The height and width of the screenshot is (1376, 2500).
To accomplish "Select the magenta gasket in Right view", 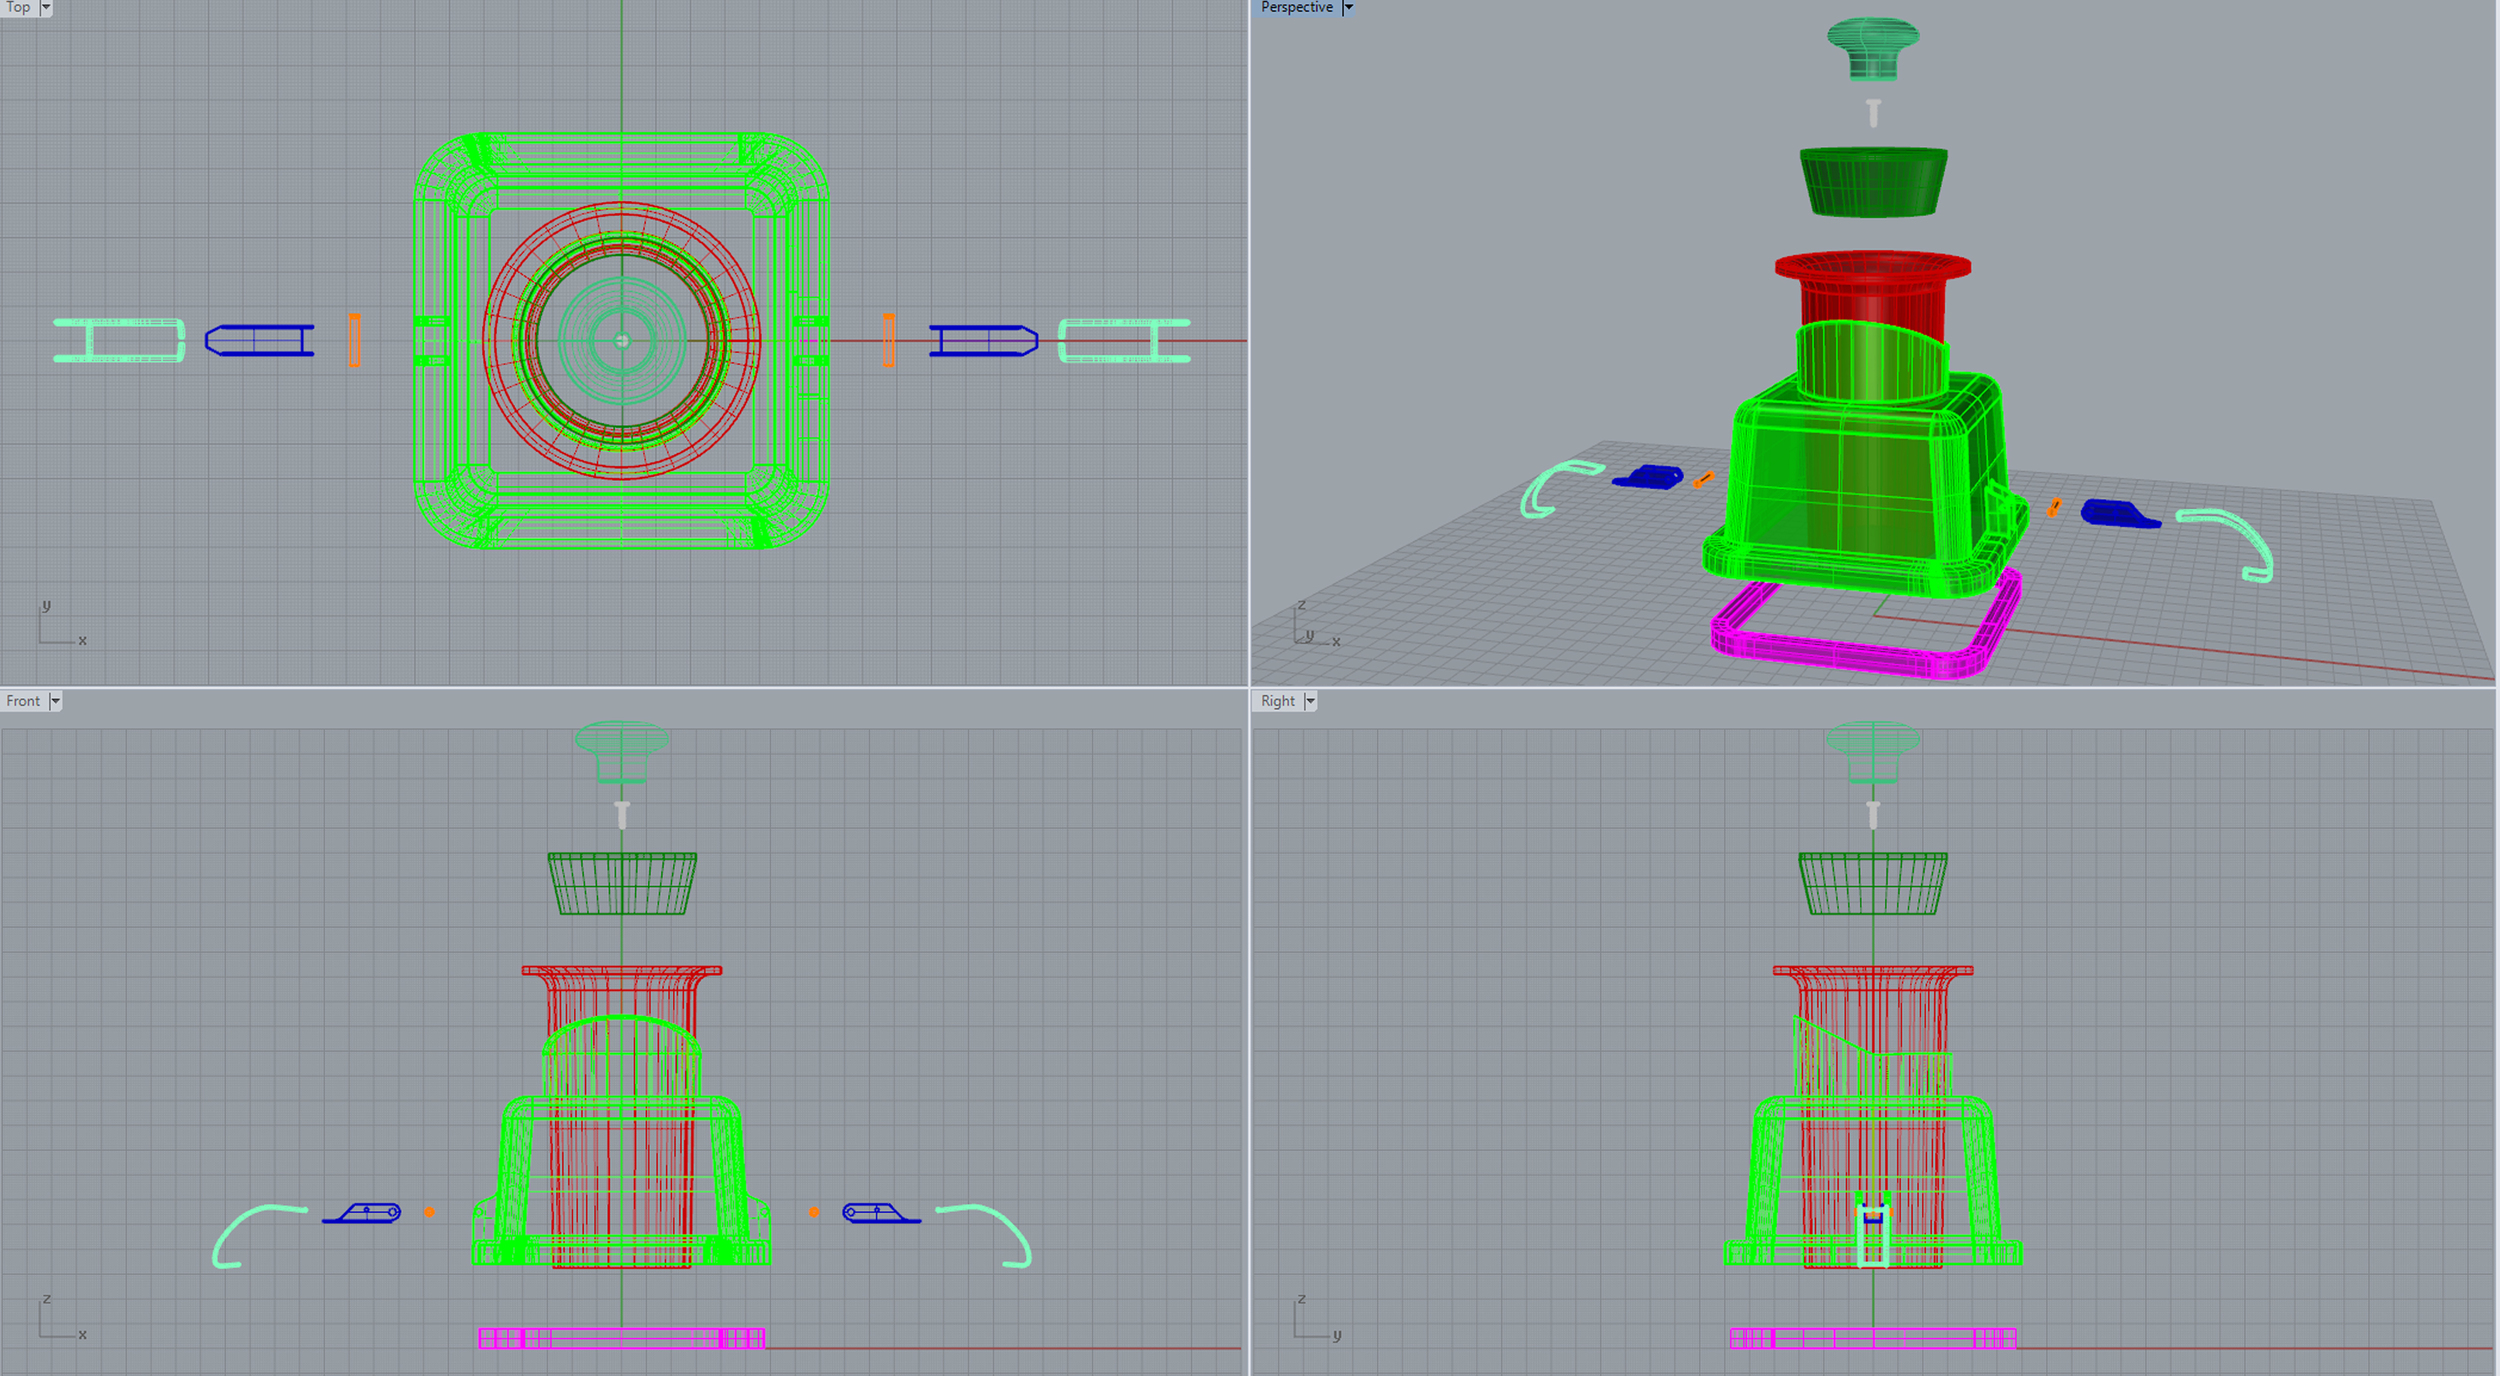I will tap(1873, 1338).
